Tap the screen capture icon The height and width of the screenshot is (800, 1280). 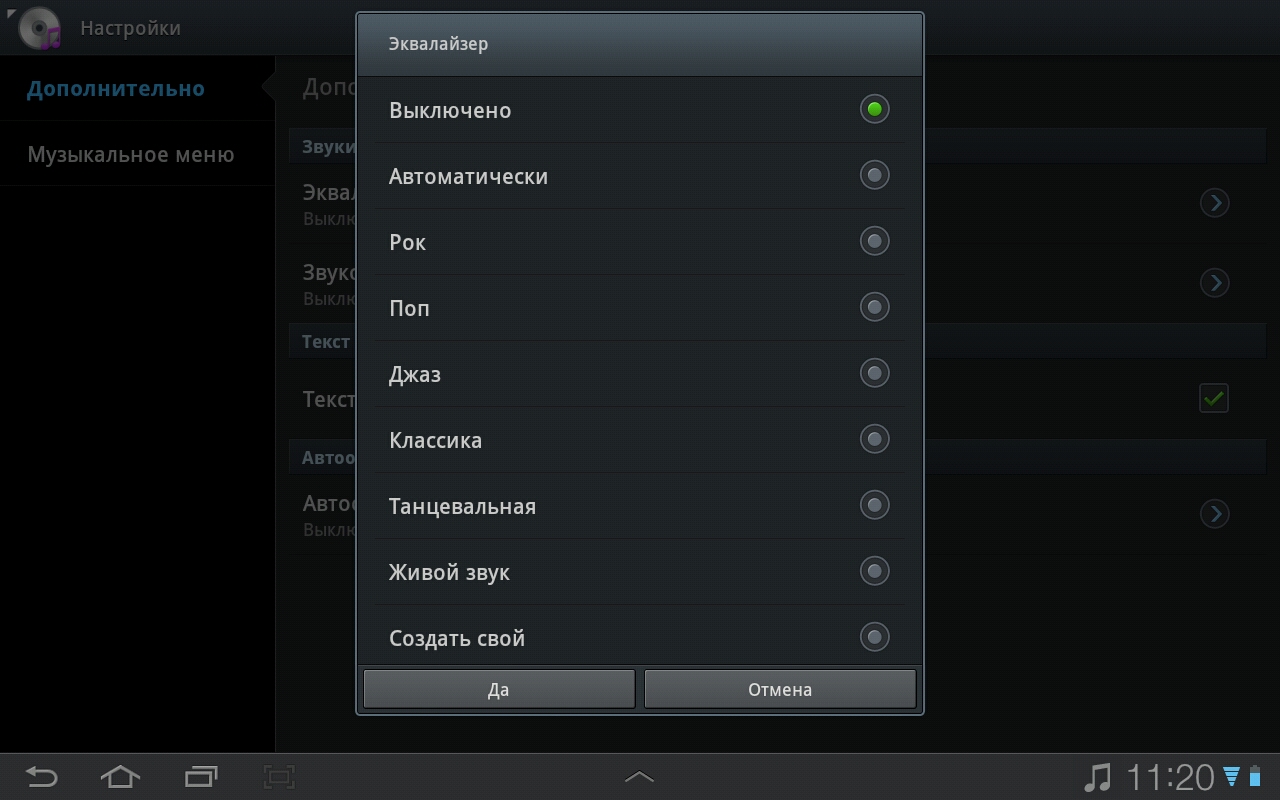280,776
